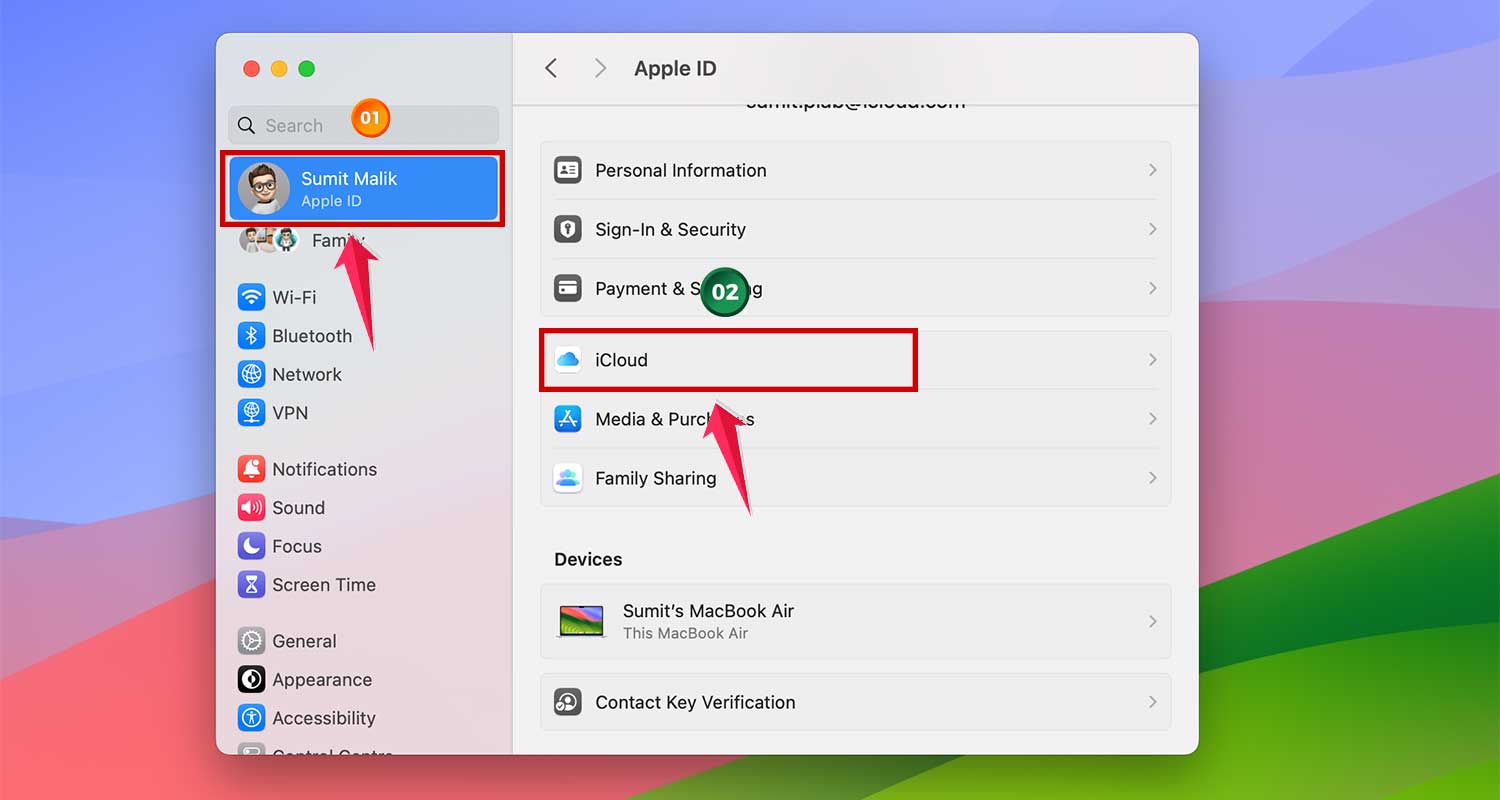The height and width of the screenshot is (800, 1500).
Task: Expand Personal Information via its chevron
Action: point(1152,170)
